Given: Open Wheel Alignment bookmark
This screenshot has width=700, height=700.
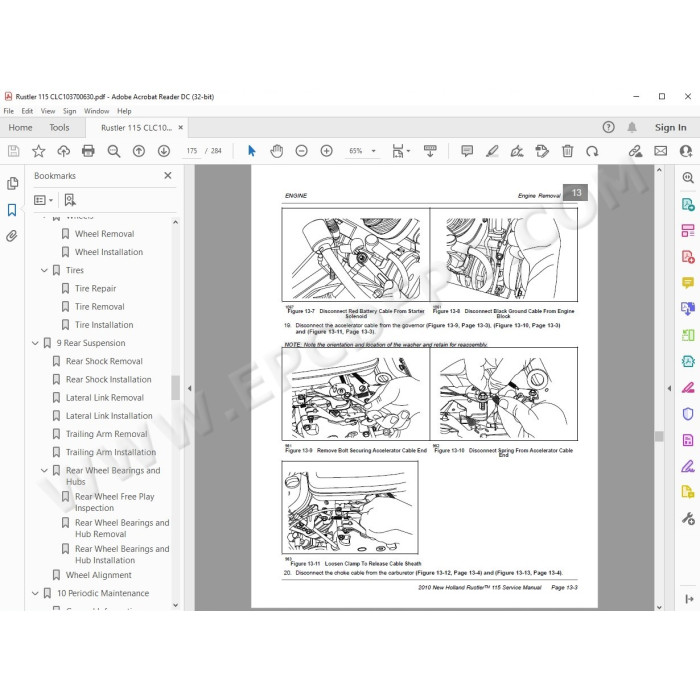Looking at the screenshot, I should point(99,575).
